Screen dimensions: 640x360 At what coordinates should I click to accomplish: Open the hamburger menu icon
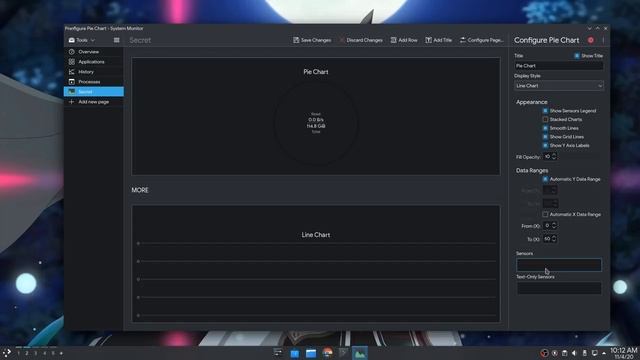[x=116, y=40]
